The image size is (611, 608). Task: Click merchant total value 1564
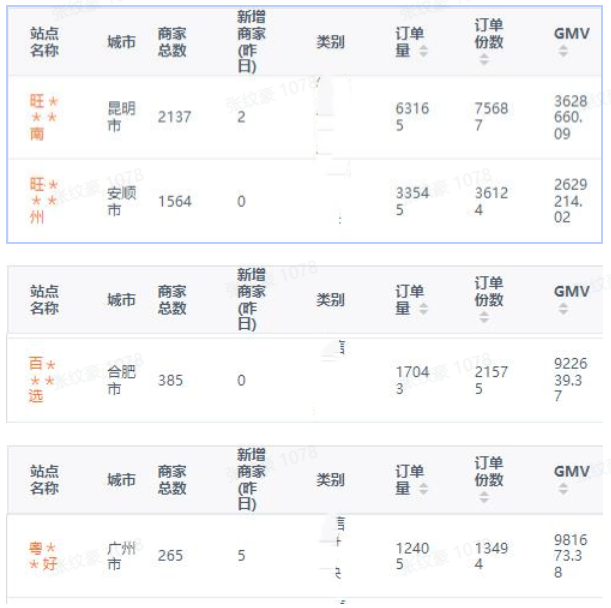point(174,201)
